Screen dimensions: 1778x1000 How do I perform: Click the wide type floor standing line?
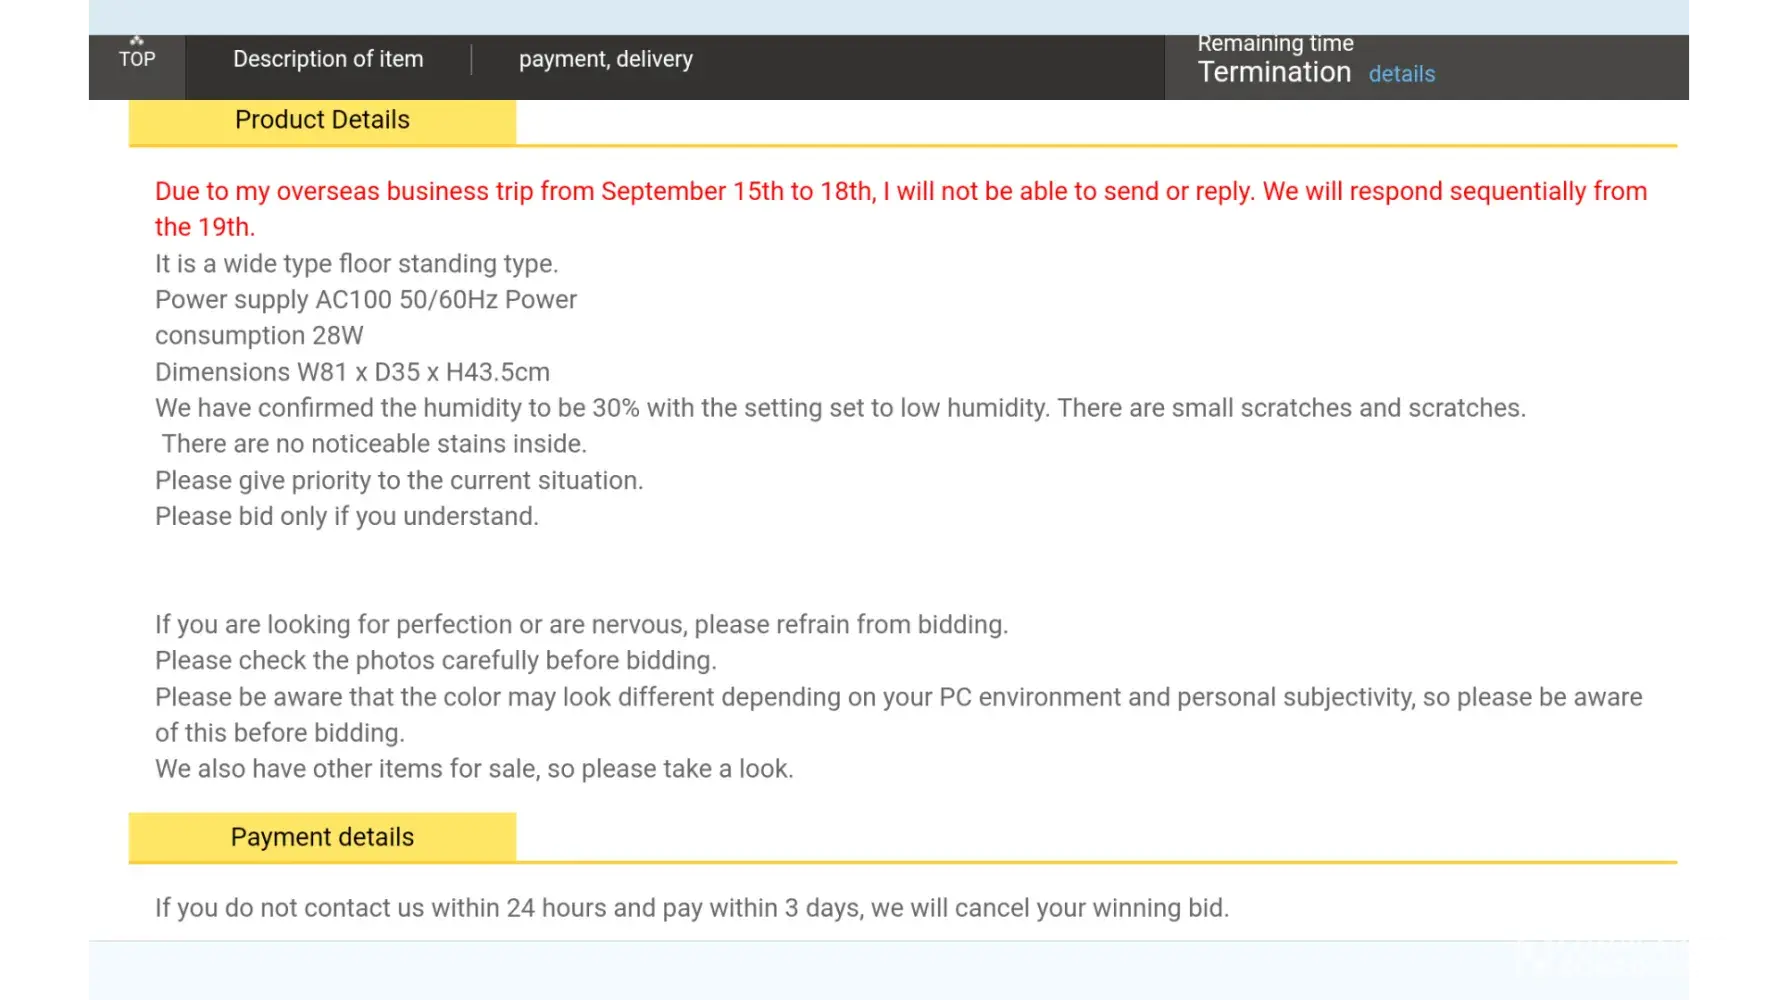(356, 264)
